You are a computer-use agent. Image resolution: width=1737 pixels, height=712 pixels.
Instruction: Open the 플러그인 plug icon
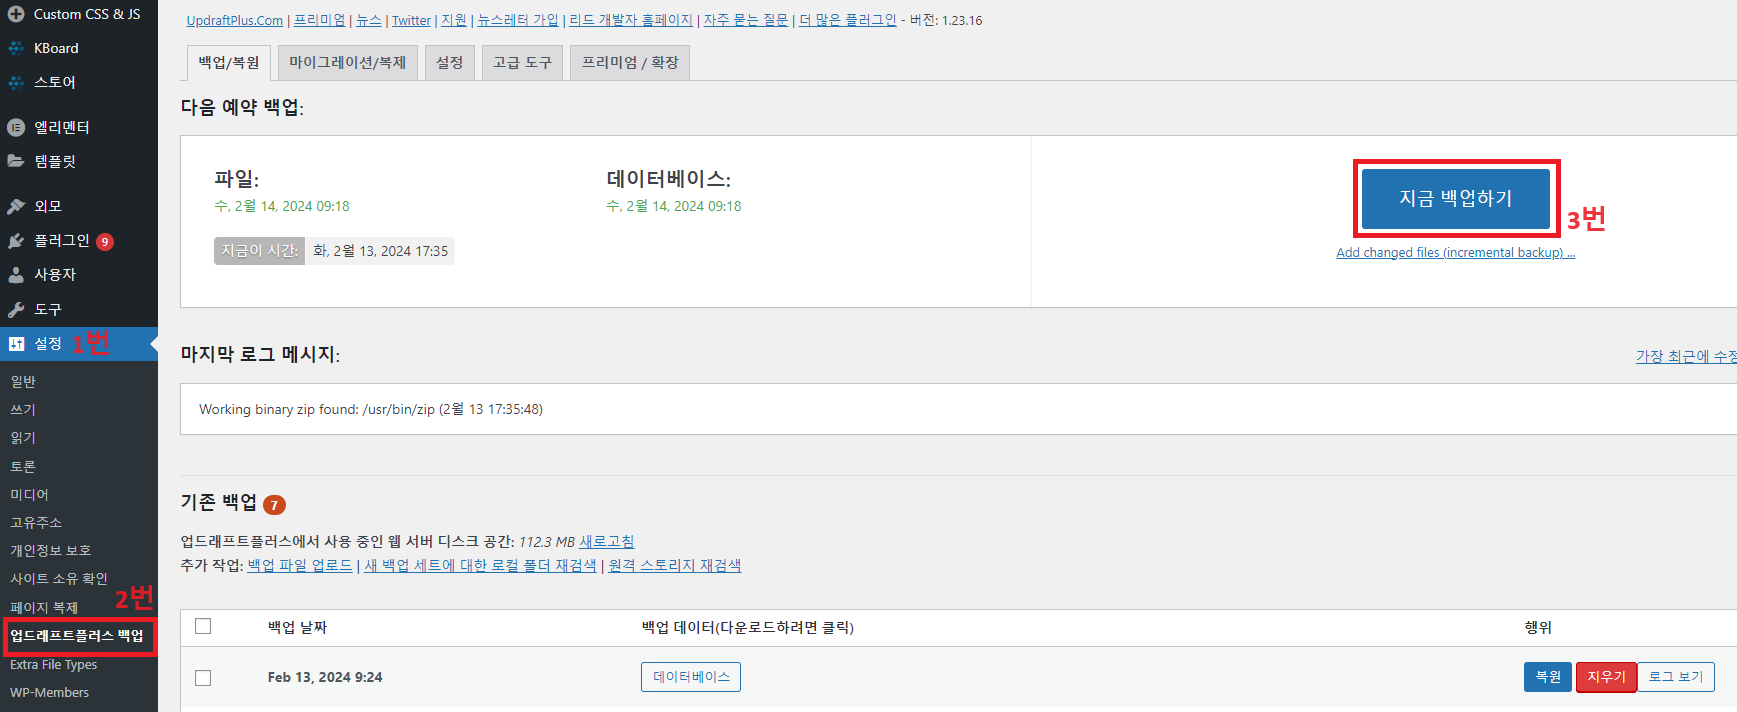[16, 241]
